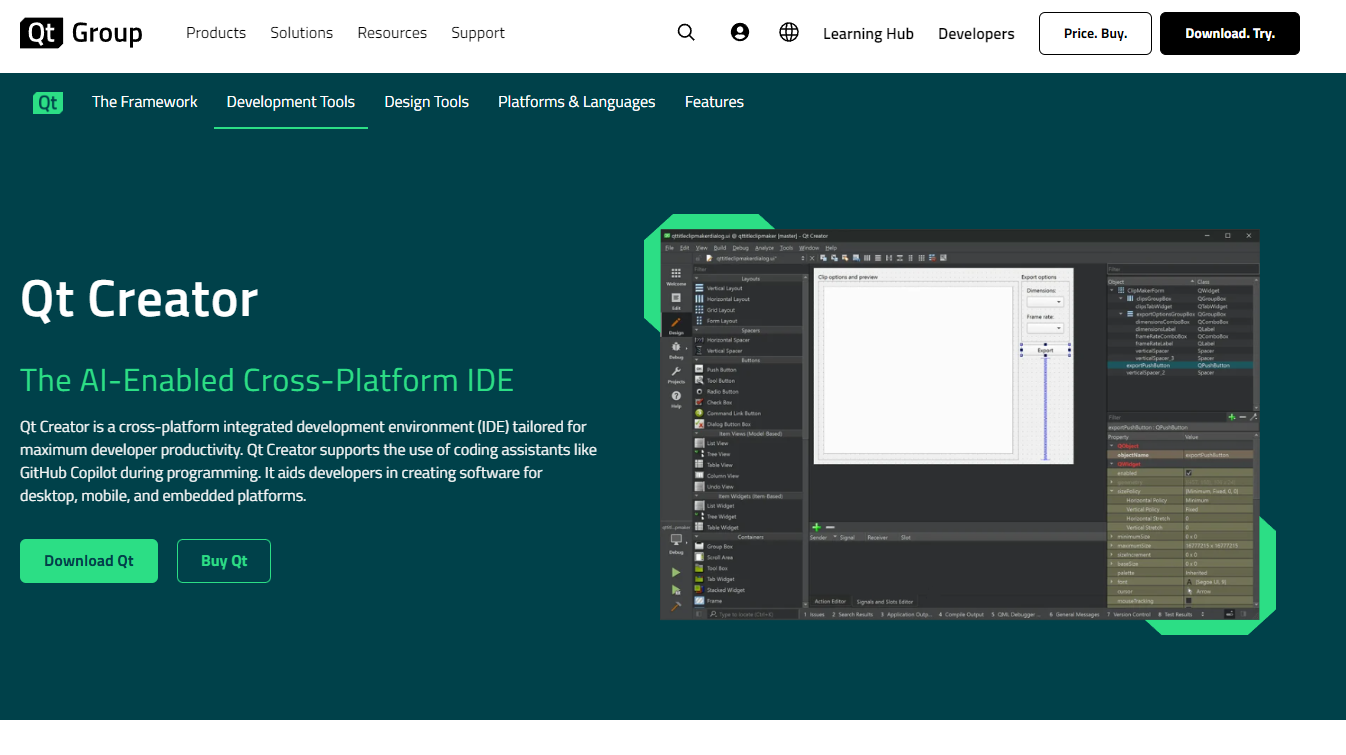Click the Widget Box Filter field above Layouts
Viewport: 1346px width, 755px height.
pos(749,269)
